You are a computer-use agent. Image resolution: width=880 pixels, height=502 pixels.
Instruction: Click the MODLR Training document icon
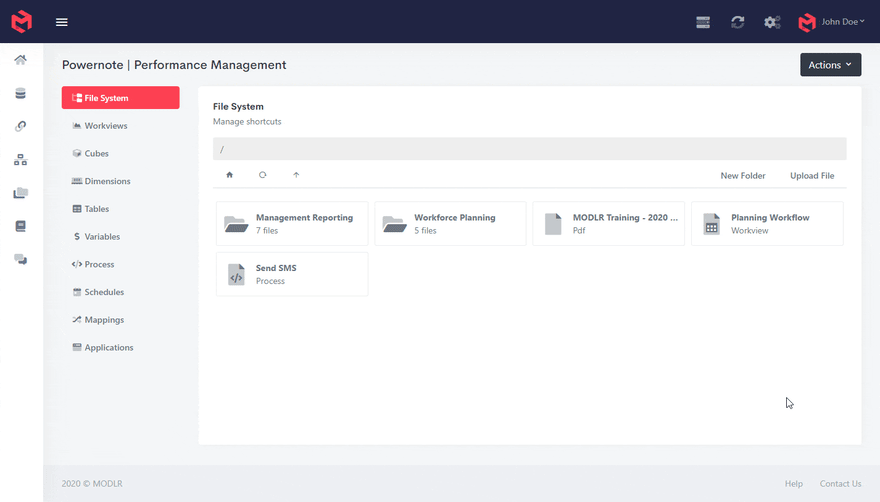pyautogui.click(x=553, y=224)
